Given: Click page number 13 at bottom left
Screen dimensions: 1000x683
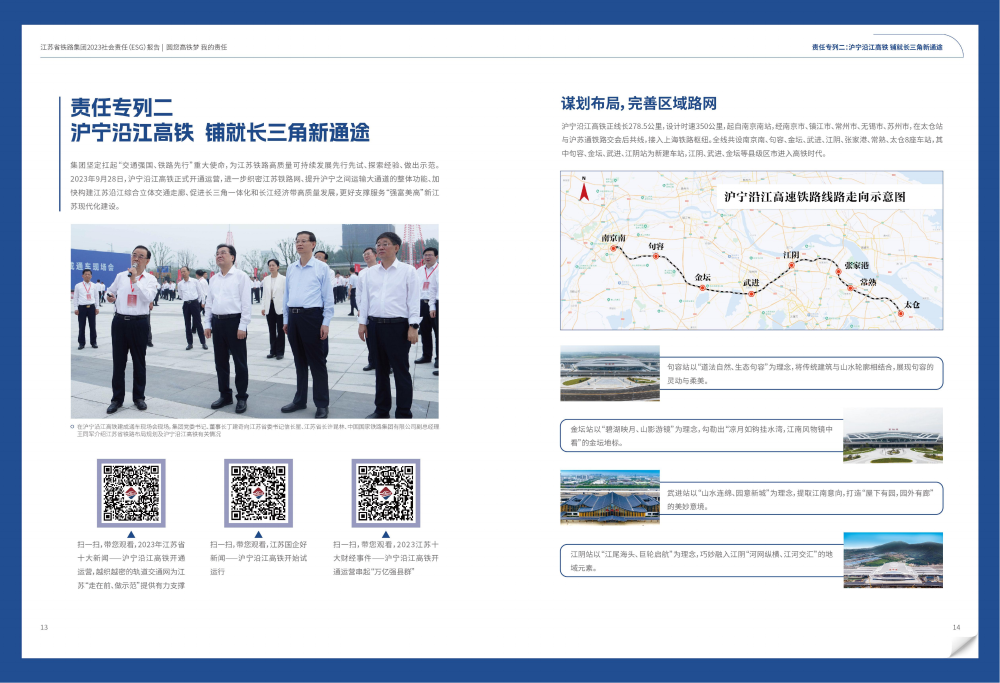Looking at the screenshot, I should (x=44, y=627).
